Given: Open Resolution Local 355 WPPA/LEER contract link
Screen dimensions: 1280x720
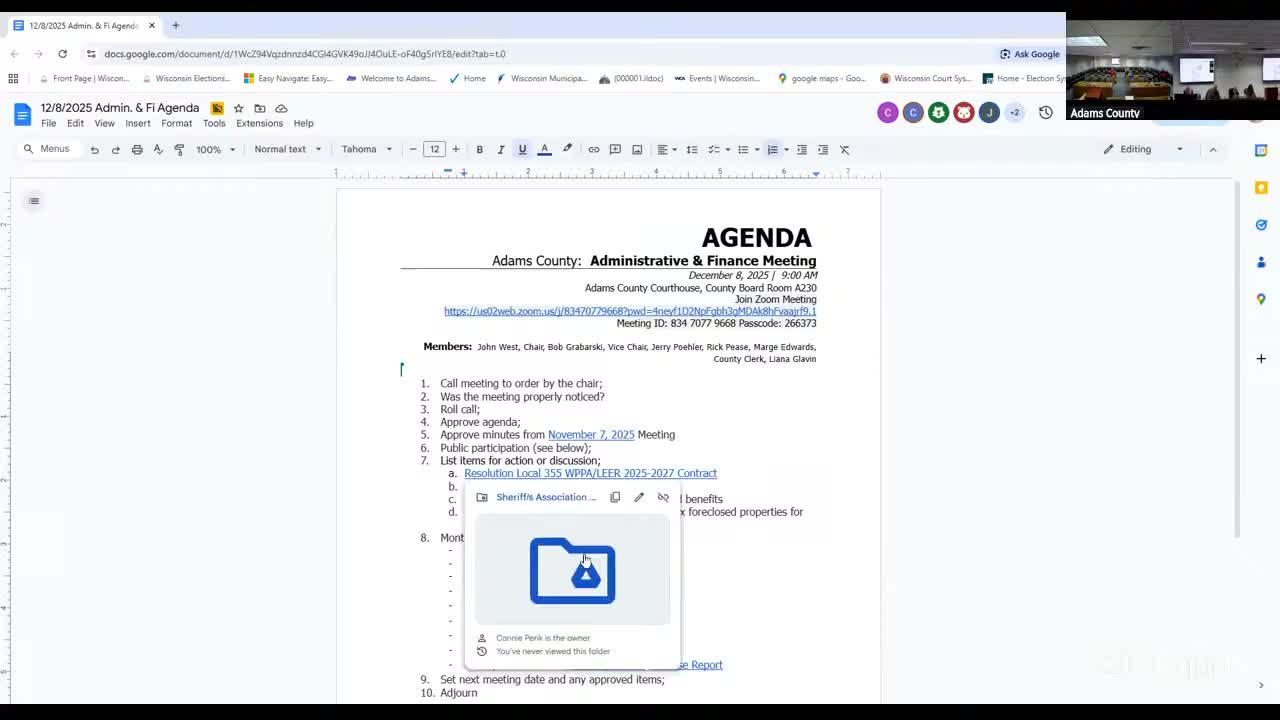Looking at the screenshot, I should pyautogui.click(x=590, y=474).
